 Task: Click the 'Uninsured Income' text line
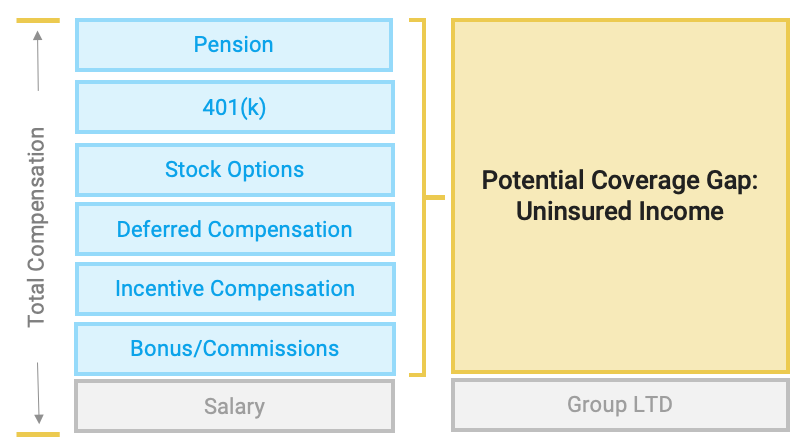(x=619, y=212)
